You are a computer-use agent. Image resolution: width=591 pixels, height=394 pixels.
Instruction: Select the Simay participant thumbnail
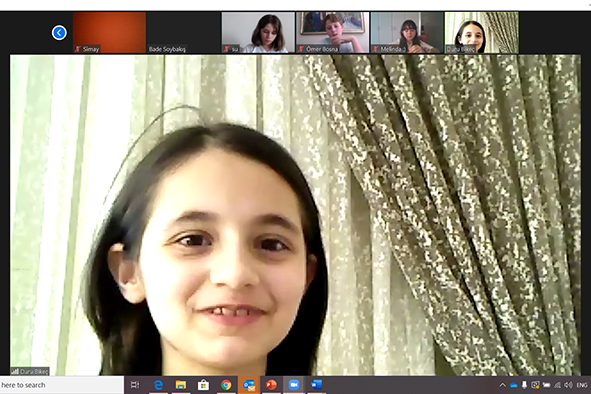[x=109, y=32]
